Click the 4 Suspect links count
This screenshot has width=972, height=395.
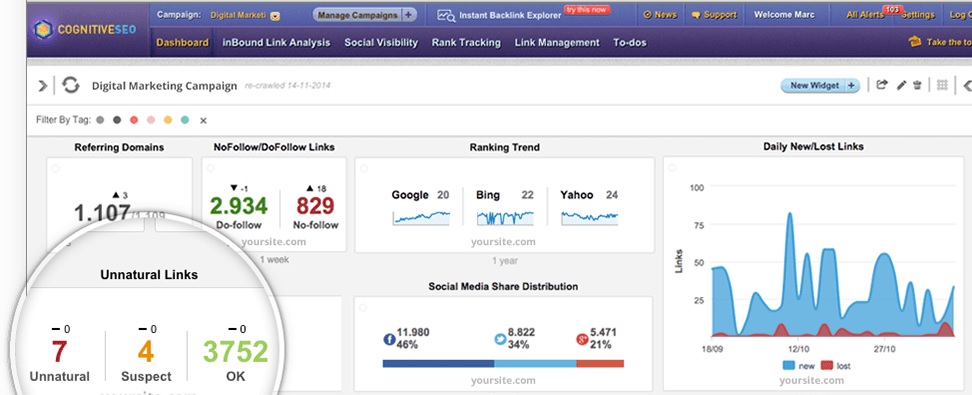click(146, 352)
